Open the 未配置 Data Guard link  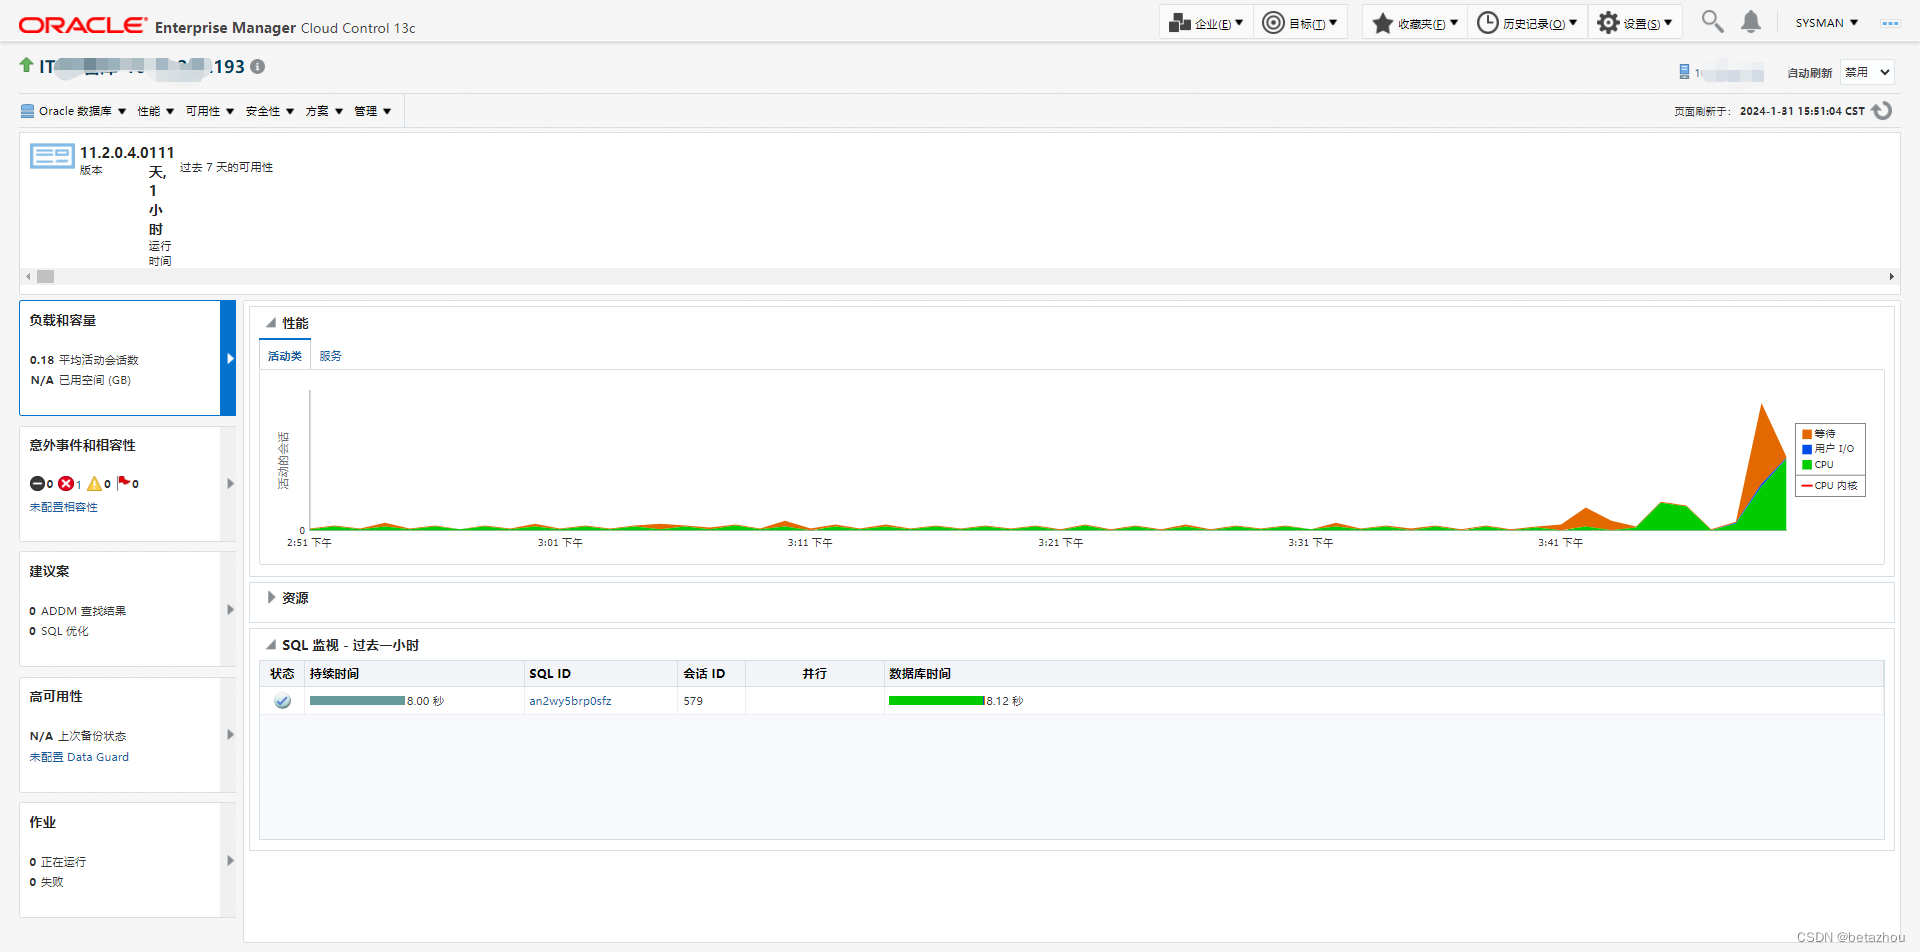pyautogui.click(x=79, y=757)
